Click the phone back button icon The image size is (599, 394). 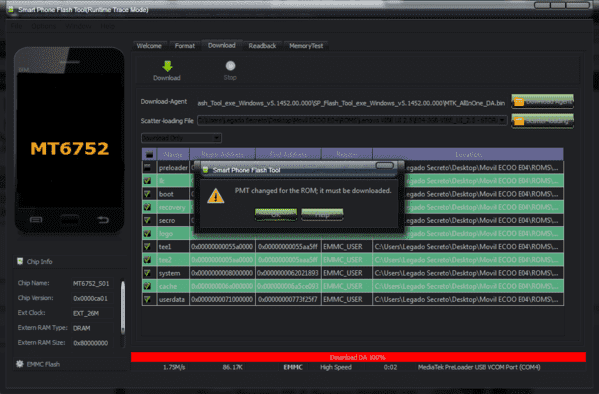103,220
